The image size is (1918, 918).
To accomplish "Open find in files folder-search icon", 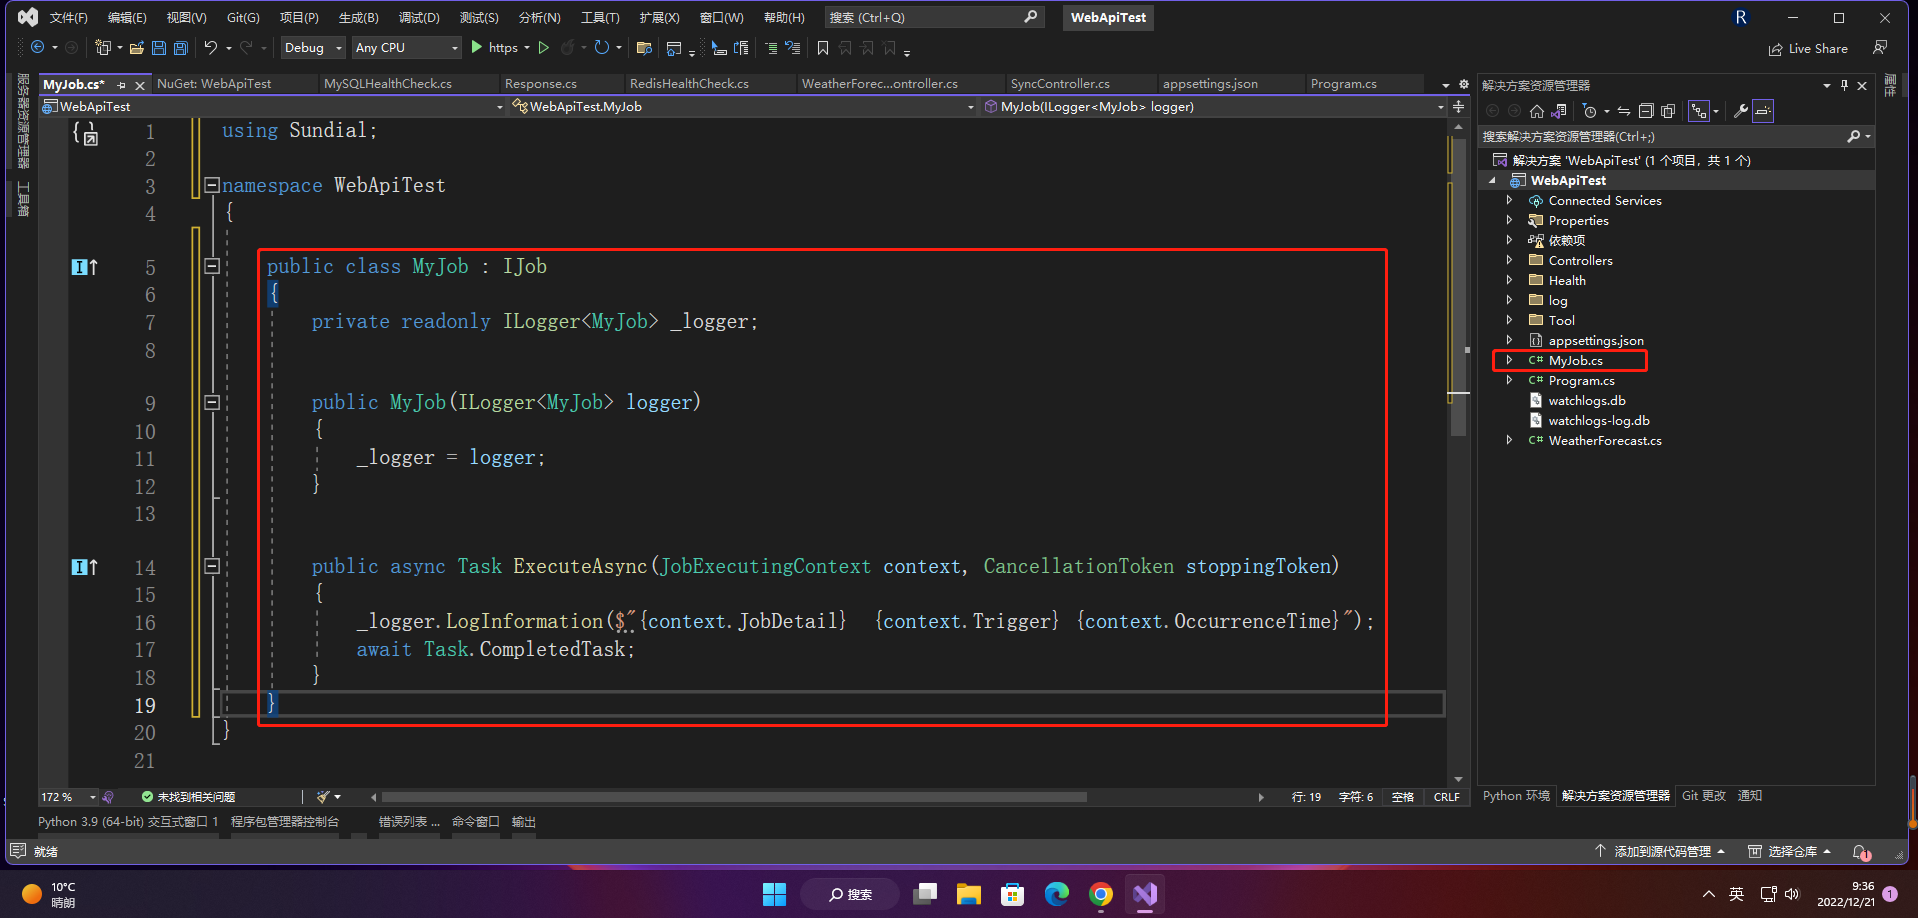I will (x=644, y=47).
